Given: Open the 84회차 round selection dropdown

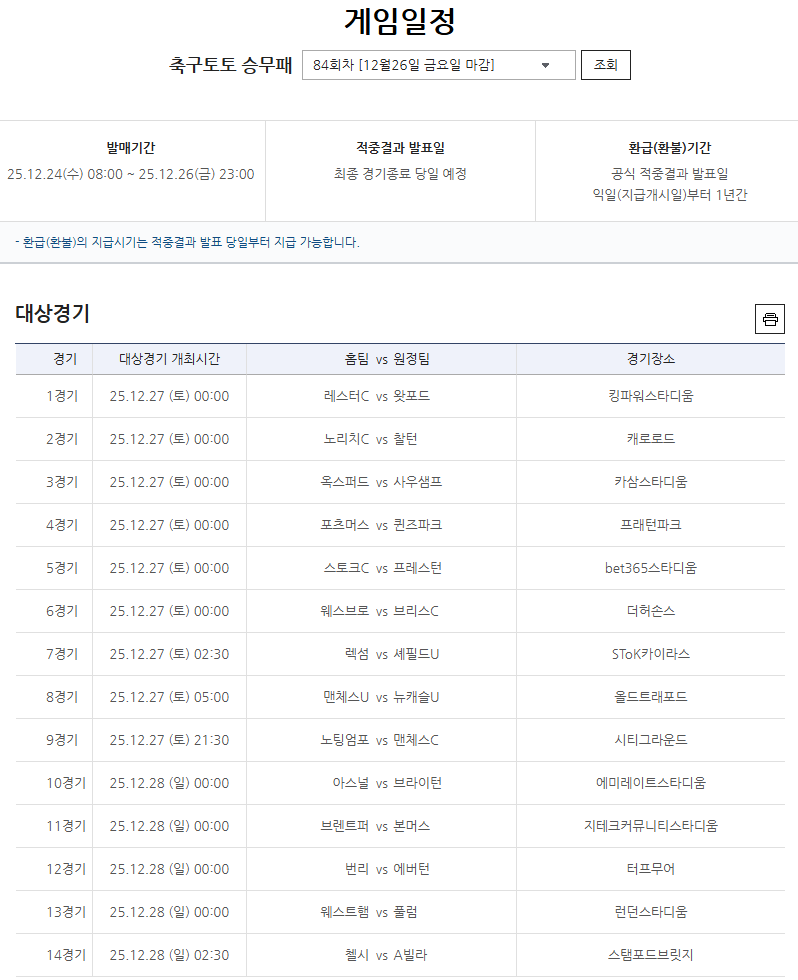Looking at the screenshot, I should (x=438, y=65).
